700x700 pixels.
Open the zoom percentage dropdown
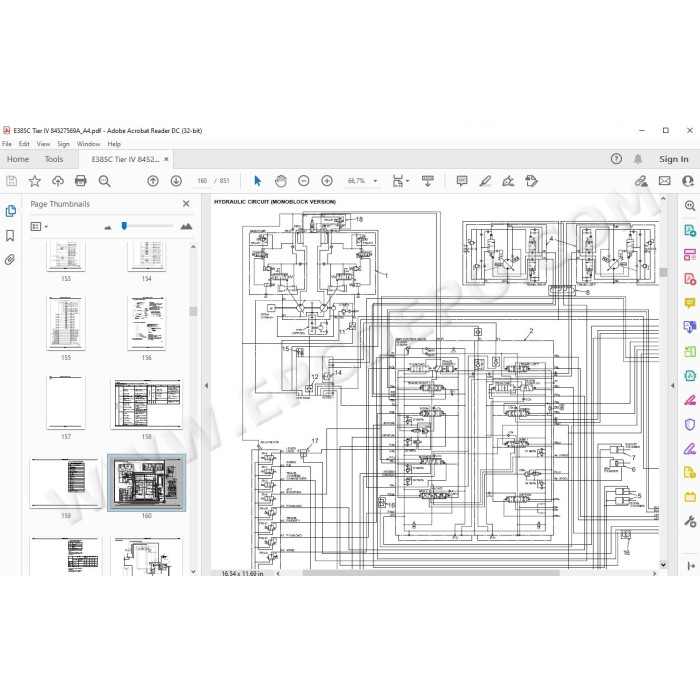[x=375, y=181]
